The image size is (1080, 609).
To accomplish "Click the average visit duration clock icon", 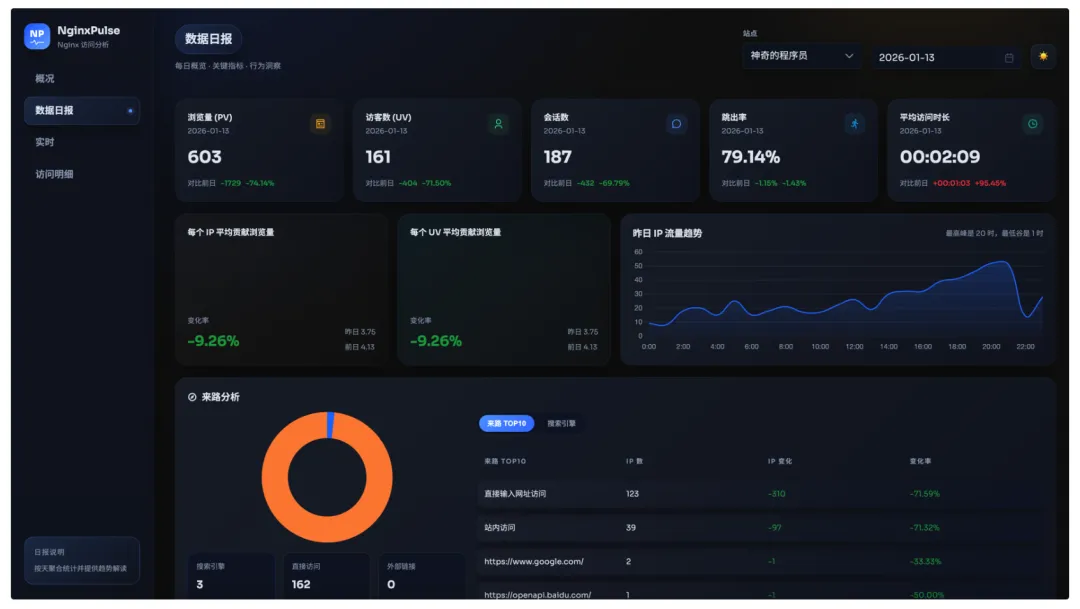I will tap(1032, 124).
